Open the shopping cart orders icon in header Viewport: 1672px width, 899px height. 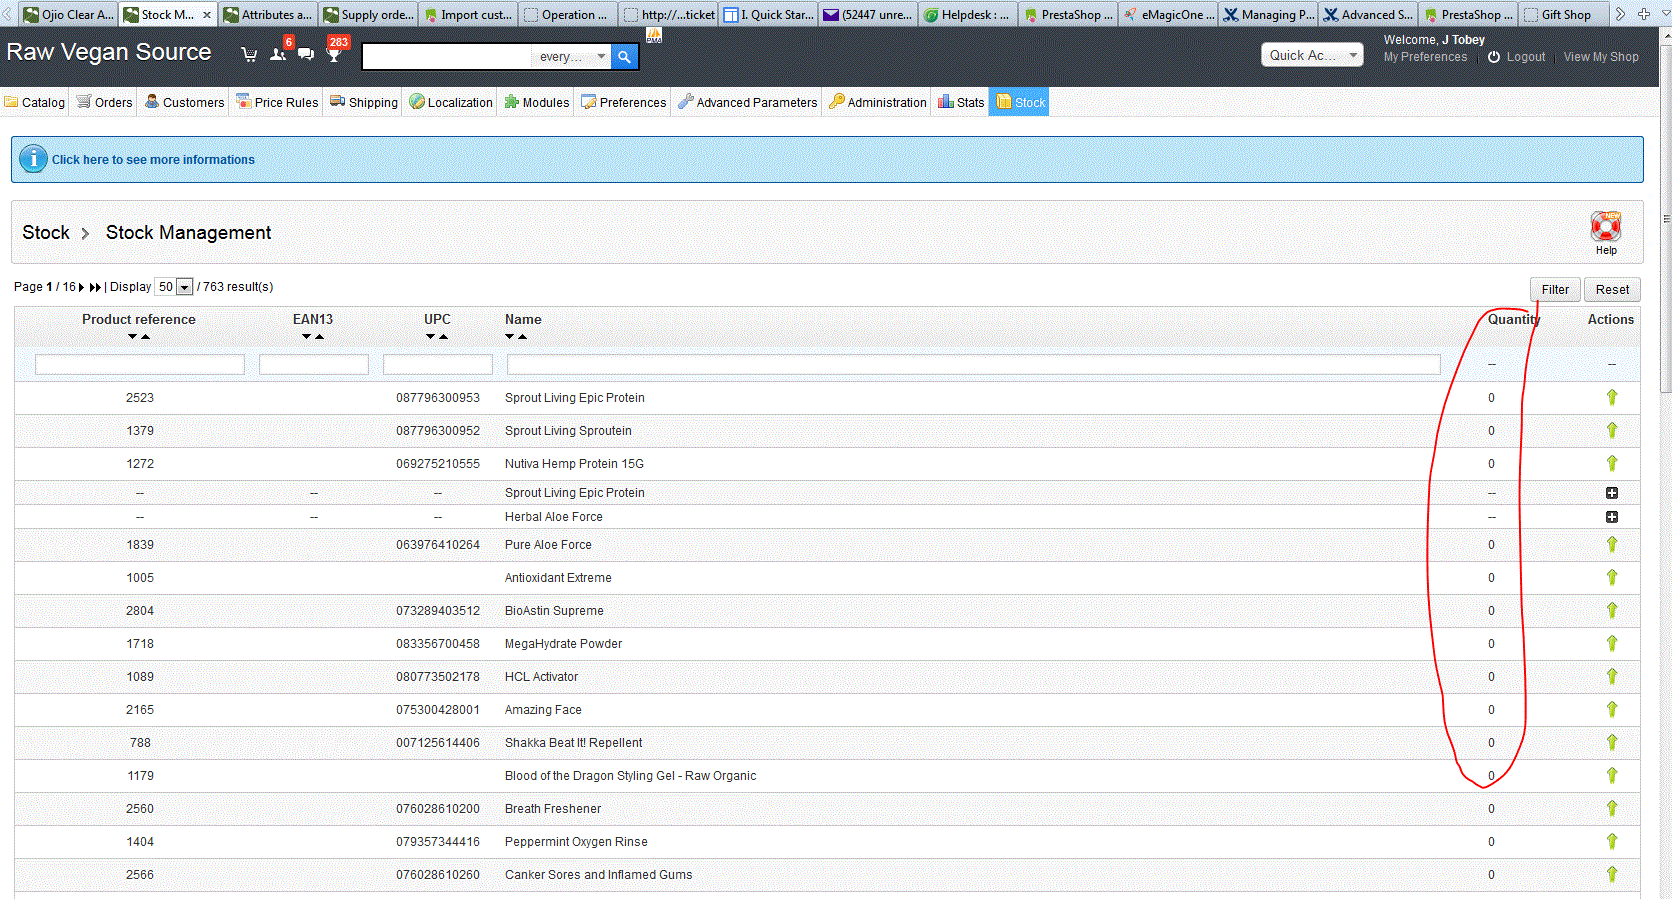point(249,55)
